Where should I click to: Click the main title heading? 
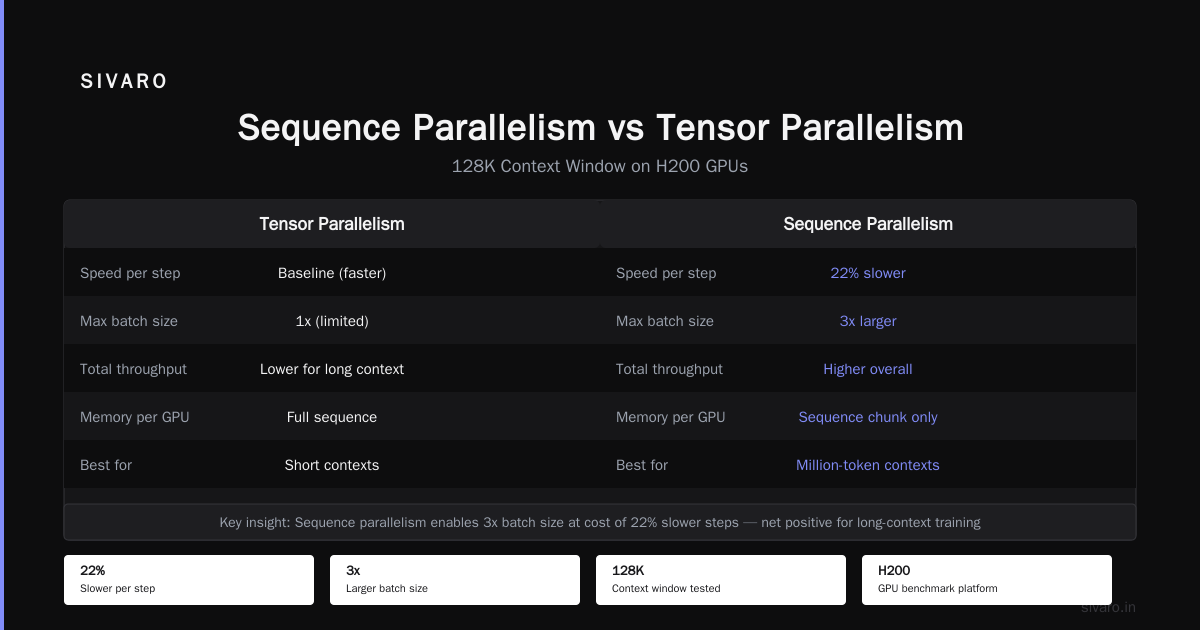tap(600, 128)
